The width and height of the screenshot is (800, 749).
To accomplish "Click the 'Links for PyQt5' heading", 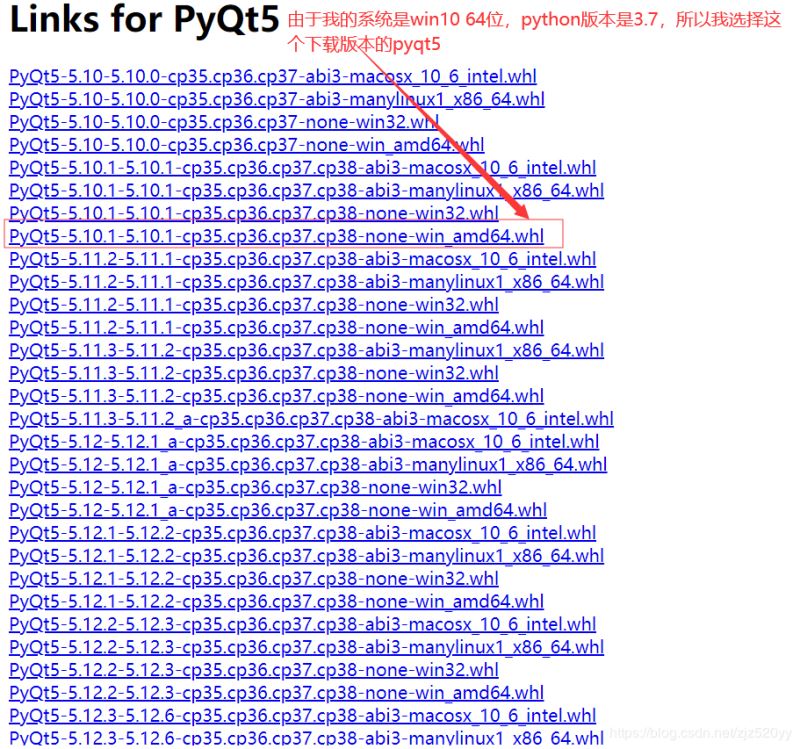I will click(145, 19).
